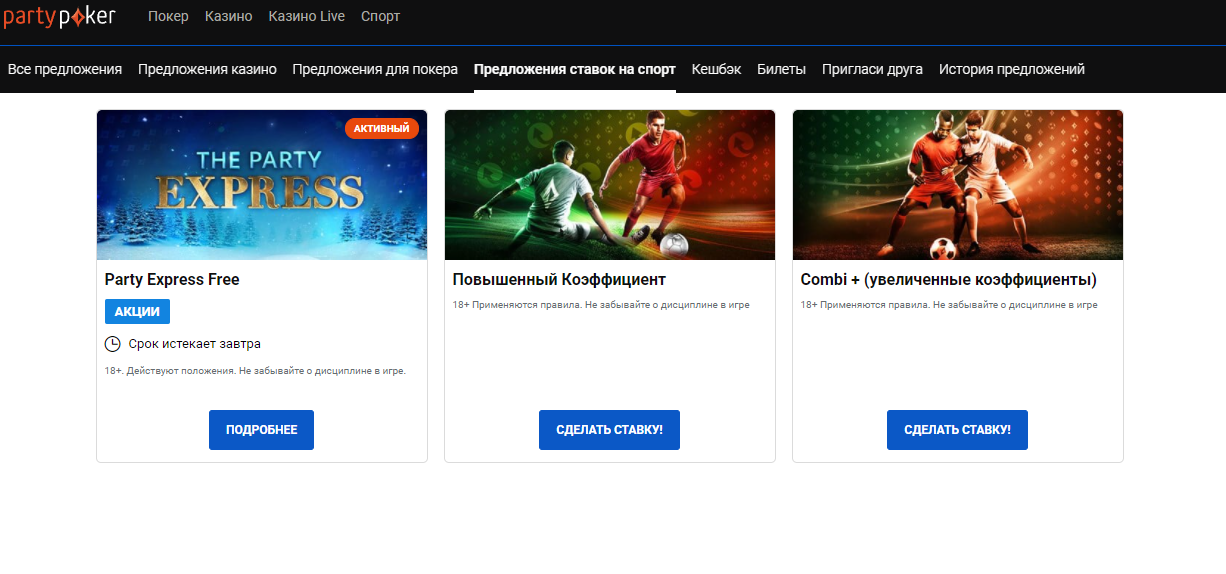The image size is (1226, 574).
Task: Click 18+ disclaimer under Повышенный Коэффициент
Action: point(601,305)
